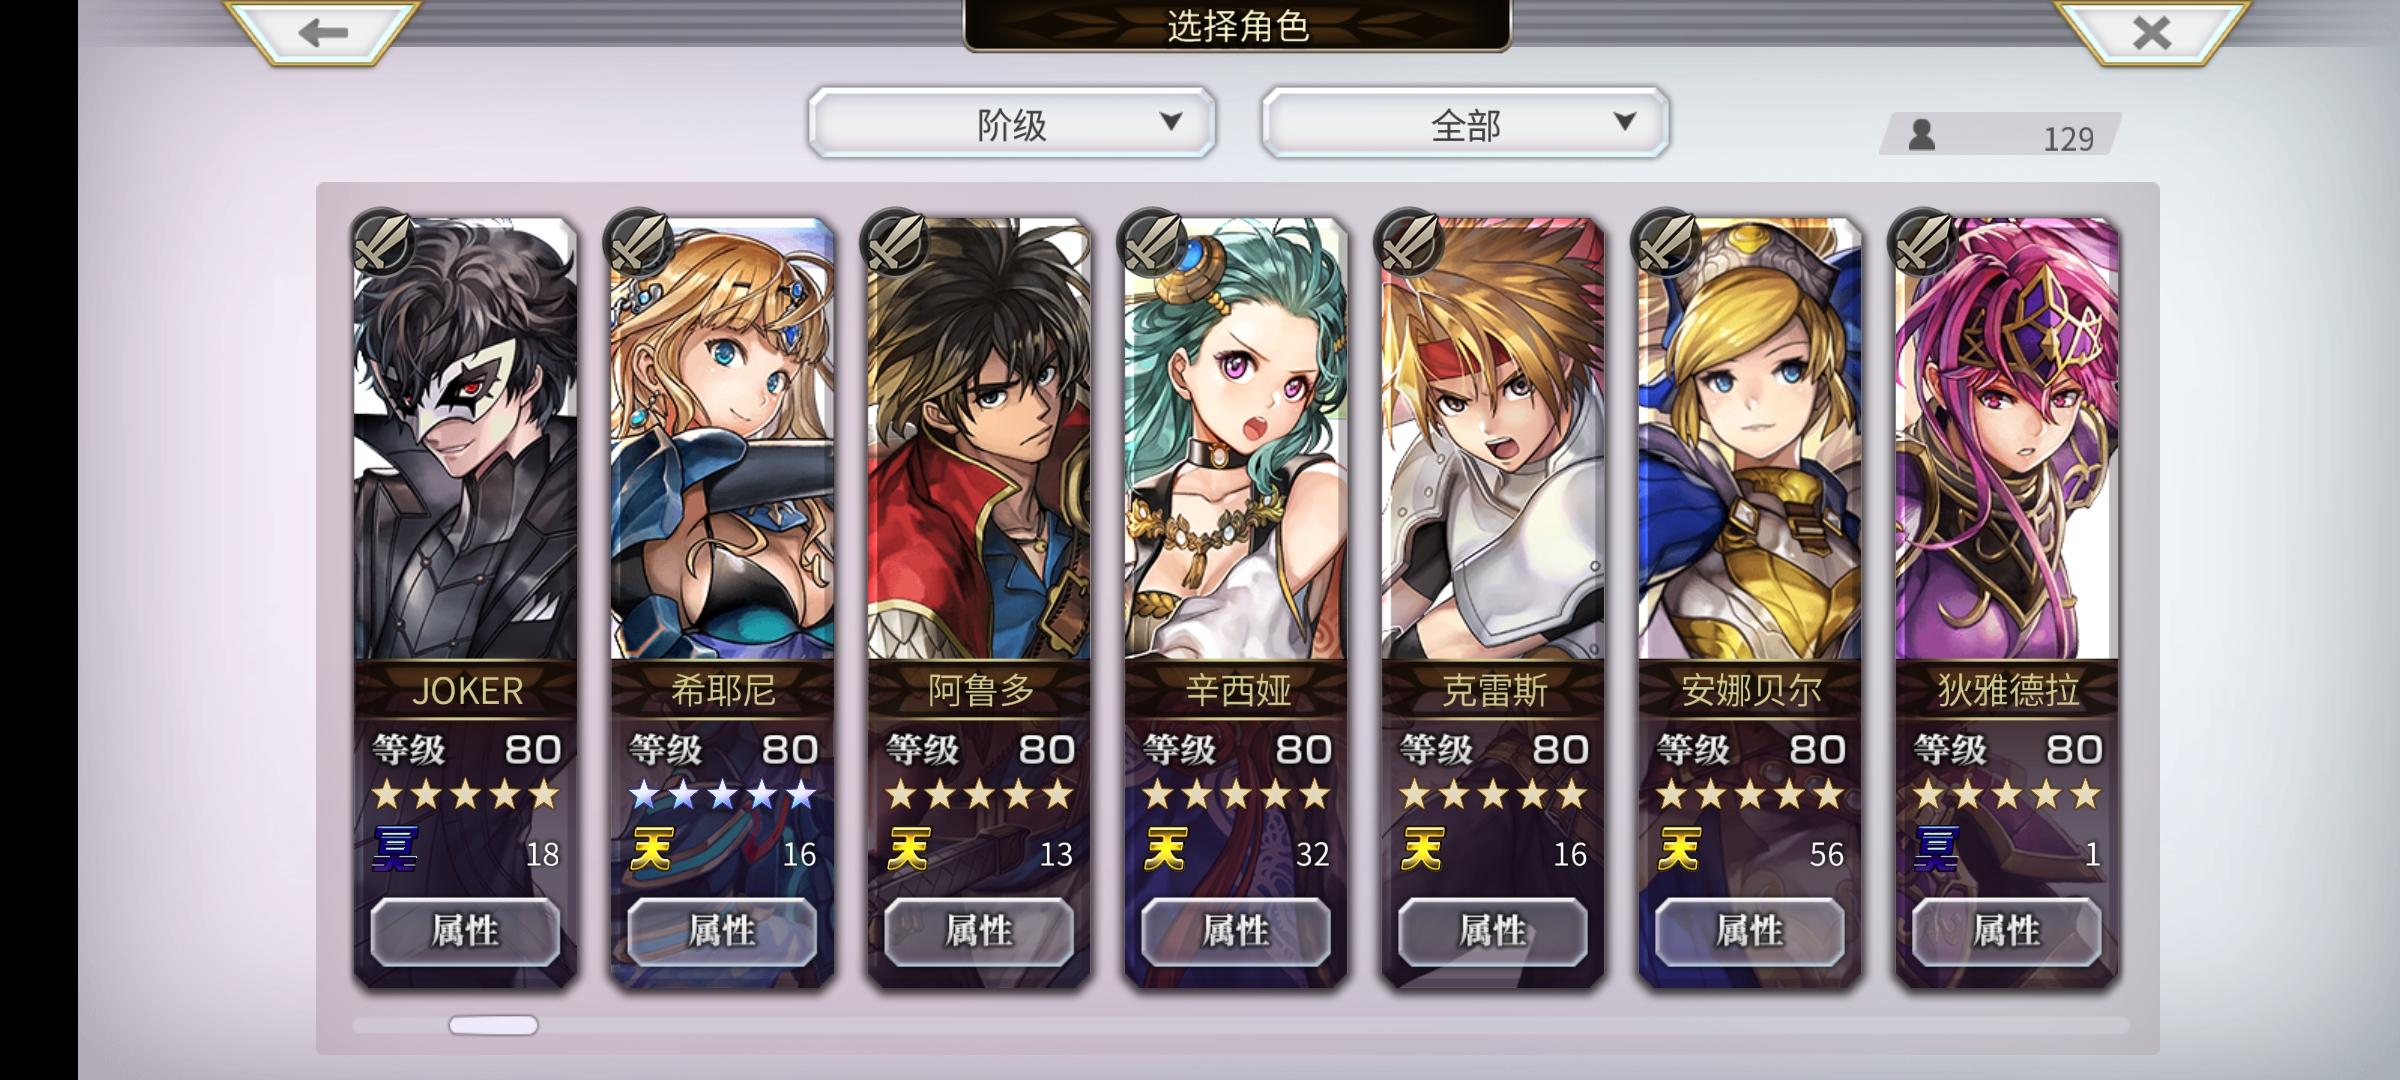
Task: Choose the 希耶尼 character portrait
Action: click(x=722, y=440)
